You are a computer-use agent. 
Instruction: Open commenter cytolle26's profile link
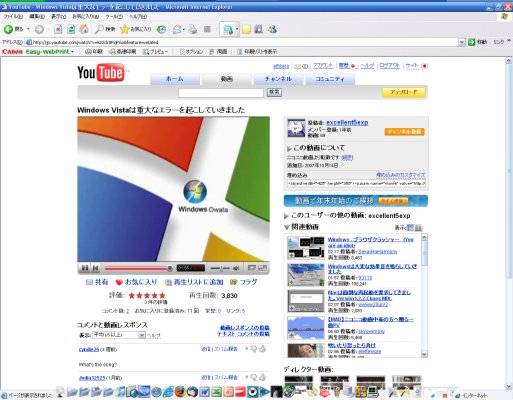tap(89, 349)
